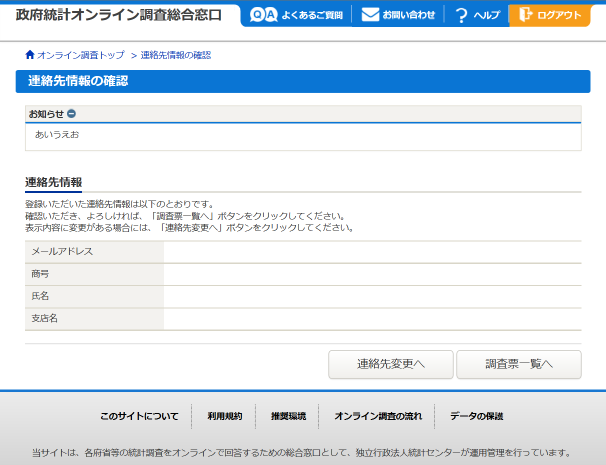
Task: Click the 支店名 row label
Action: coord(44,319)
